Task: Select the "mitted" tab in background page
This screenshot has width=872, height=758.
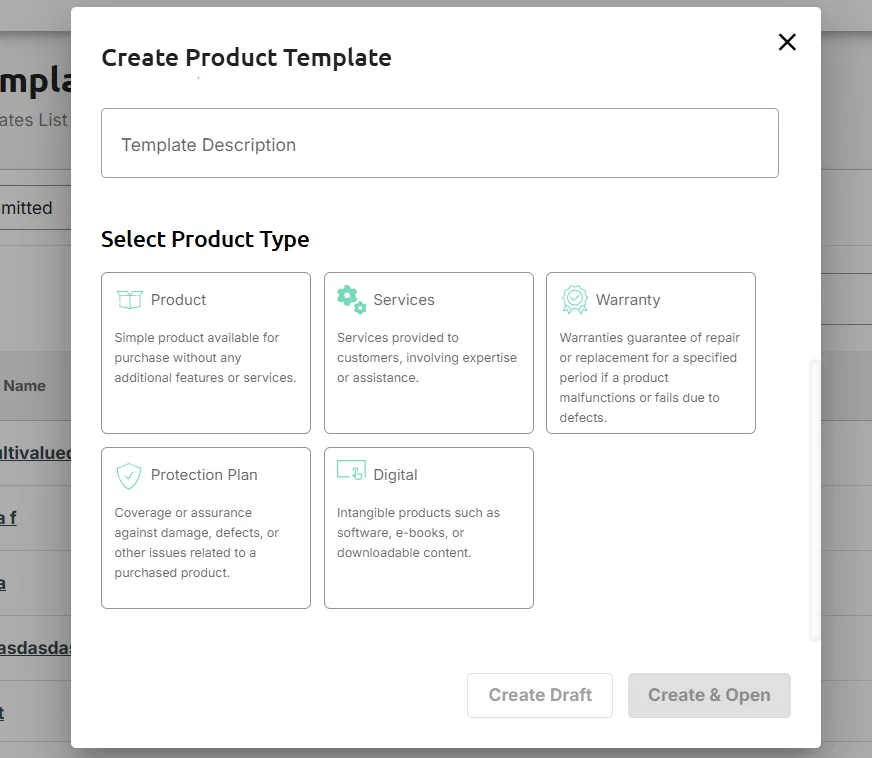Action: point(26,208)
